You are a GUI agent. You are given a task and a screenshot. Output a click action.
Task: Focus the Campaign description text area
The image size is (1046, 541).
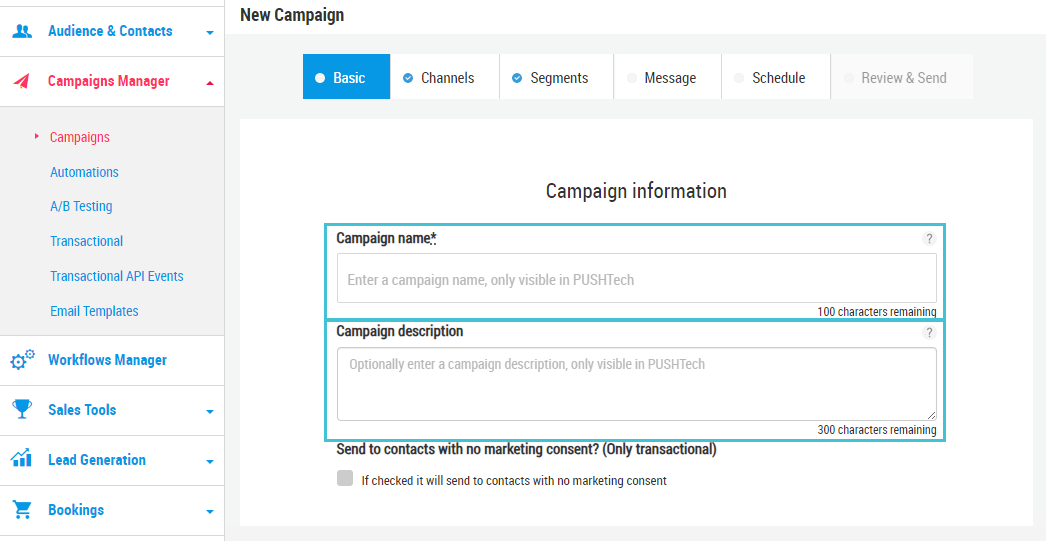(x=636, y=384)
